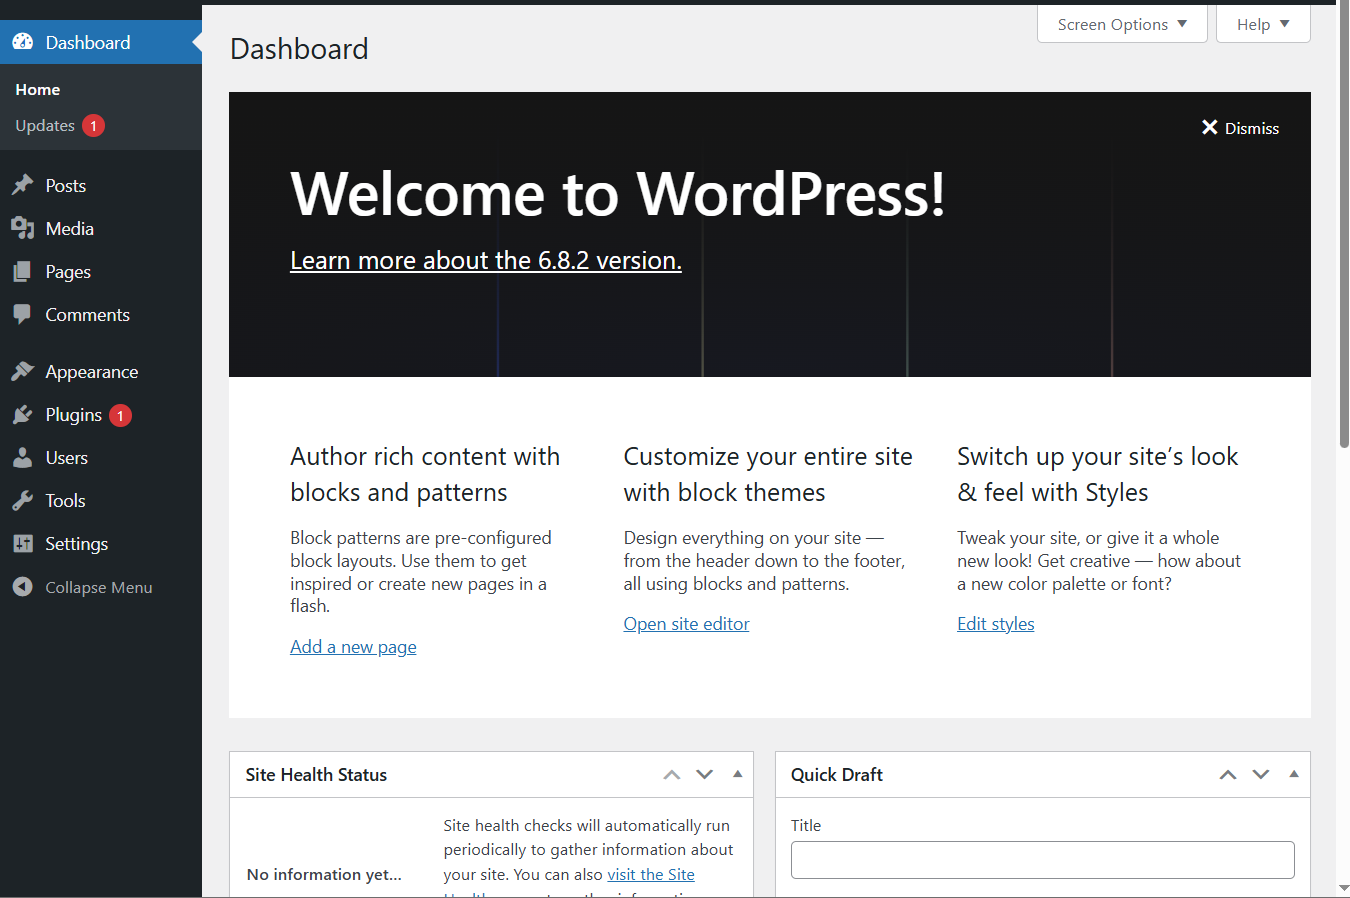Go to the Media menu
1350x898 pixels.
coord(101,228)
